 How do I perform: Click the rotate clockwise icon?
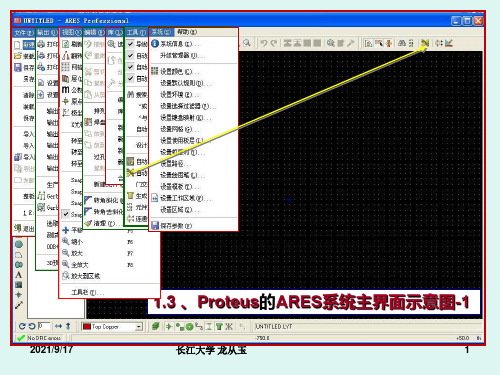22,326
